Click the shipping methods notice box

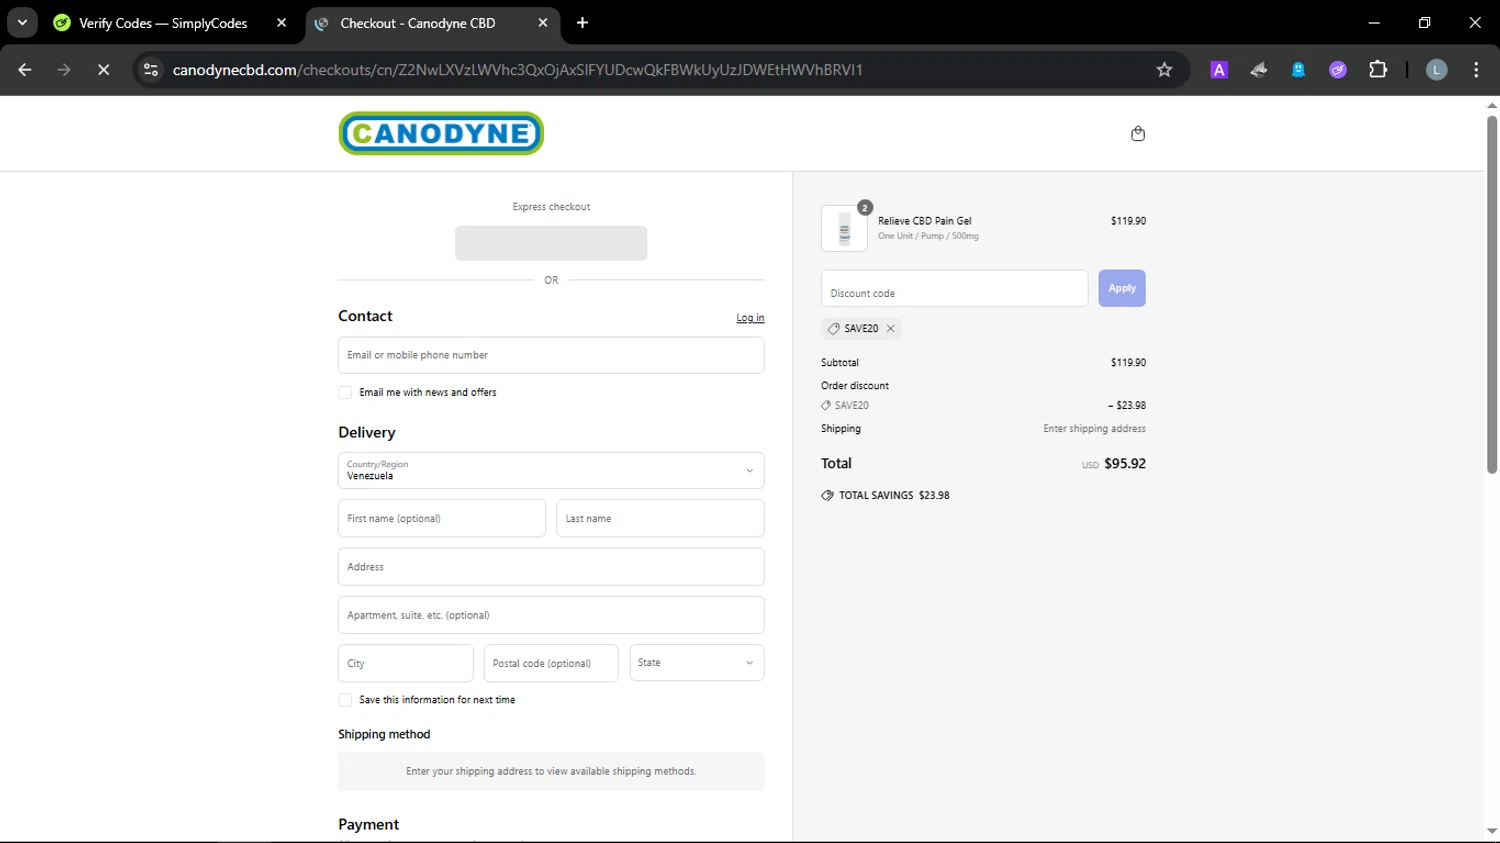click(x=551, y=772)
